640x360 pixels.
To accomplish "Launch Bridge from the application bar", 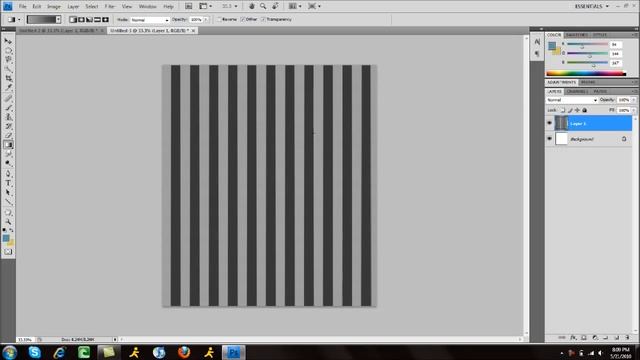I will click(189, 6).
